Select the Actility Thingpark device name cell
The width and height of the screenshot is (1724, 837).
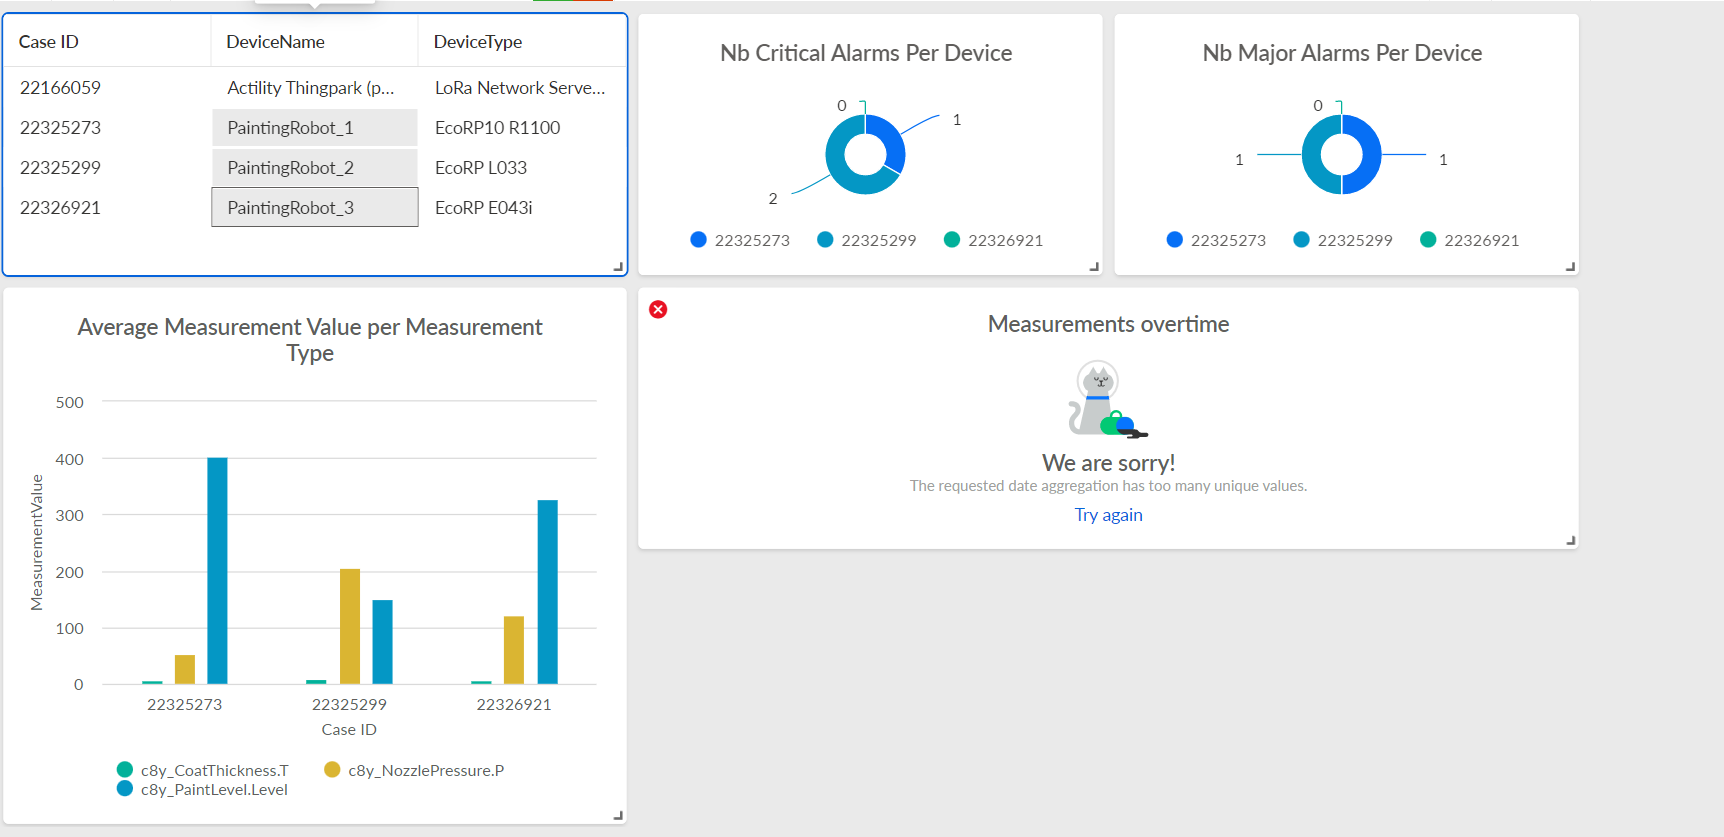click(x=315, y=88)
